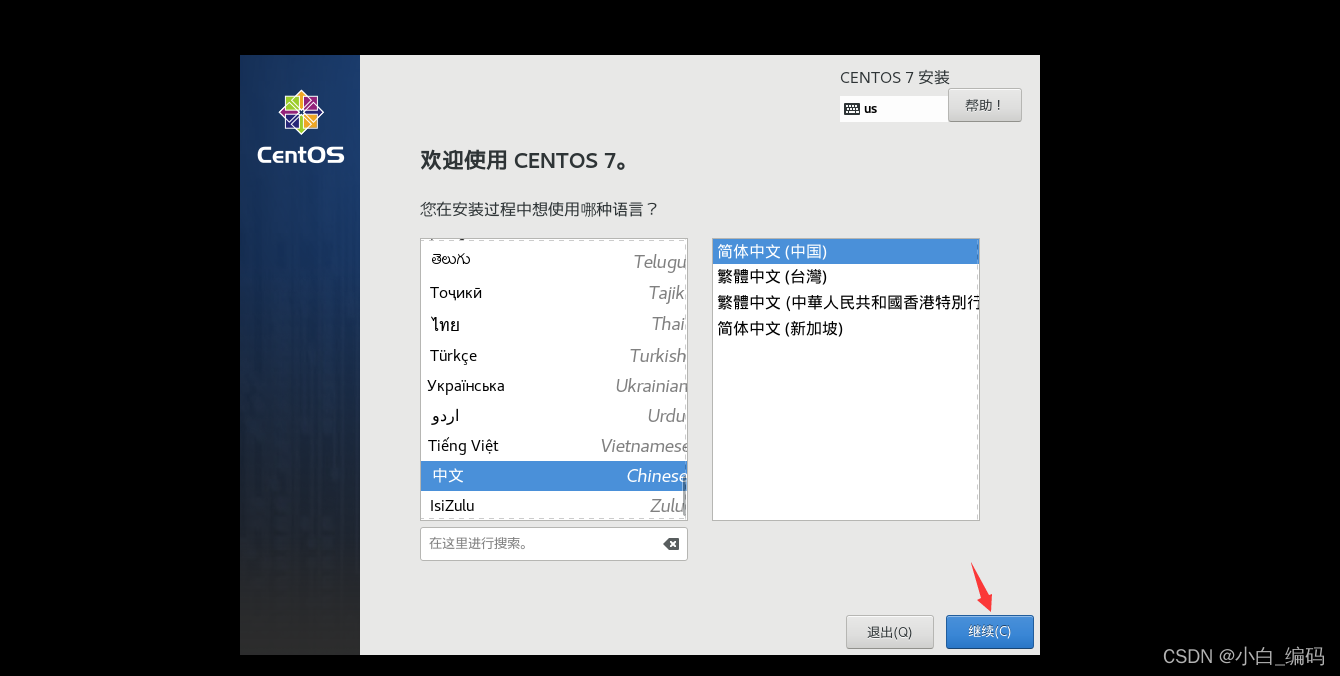This screenshot has height=676, width=1340.
Task: Pick Tiếng Việt Vietnamese language
Action: pos(554,445)
